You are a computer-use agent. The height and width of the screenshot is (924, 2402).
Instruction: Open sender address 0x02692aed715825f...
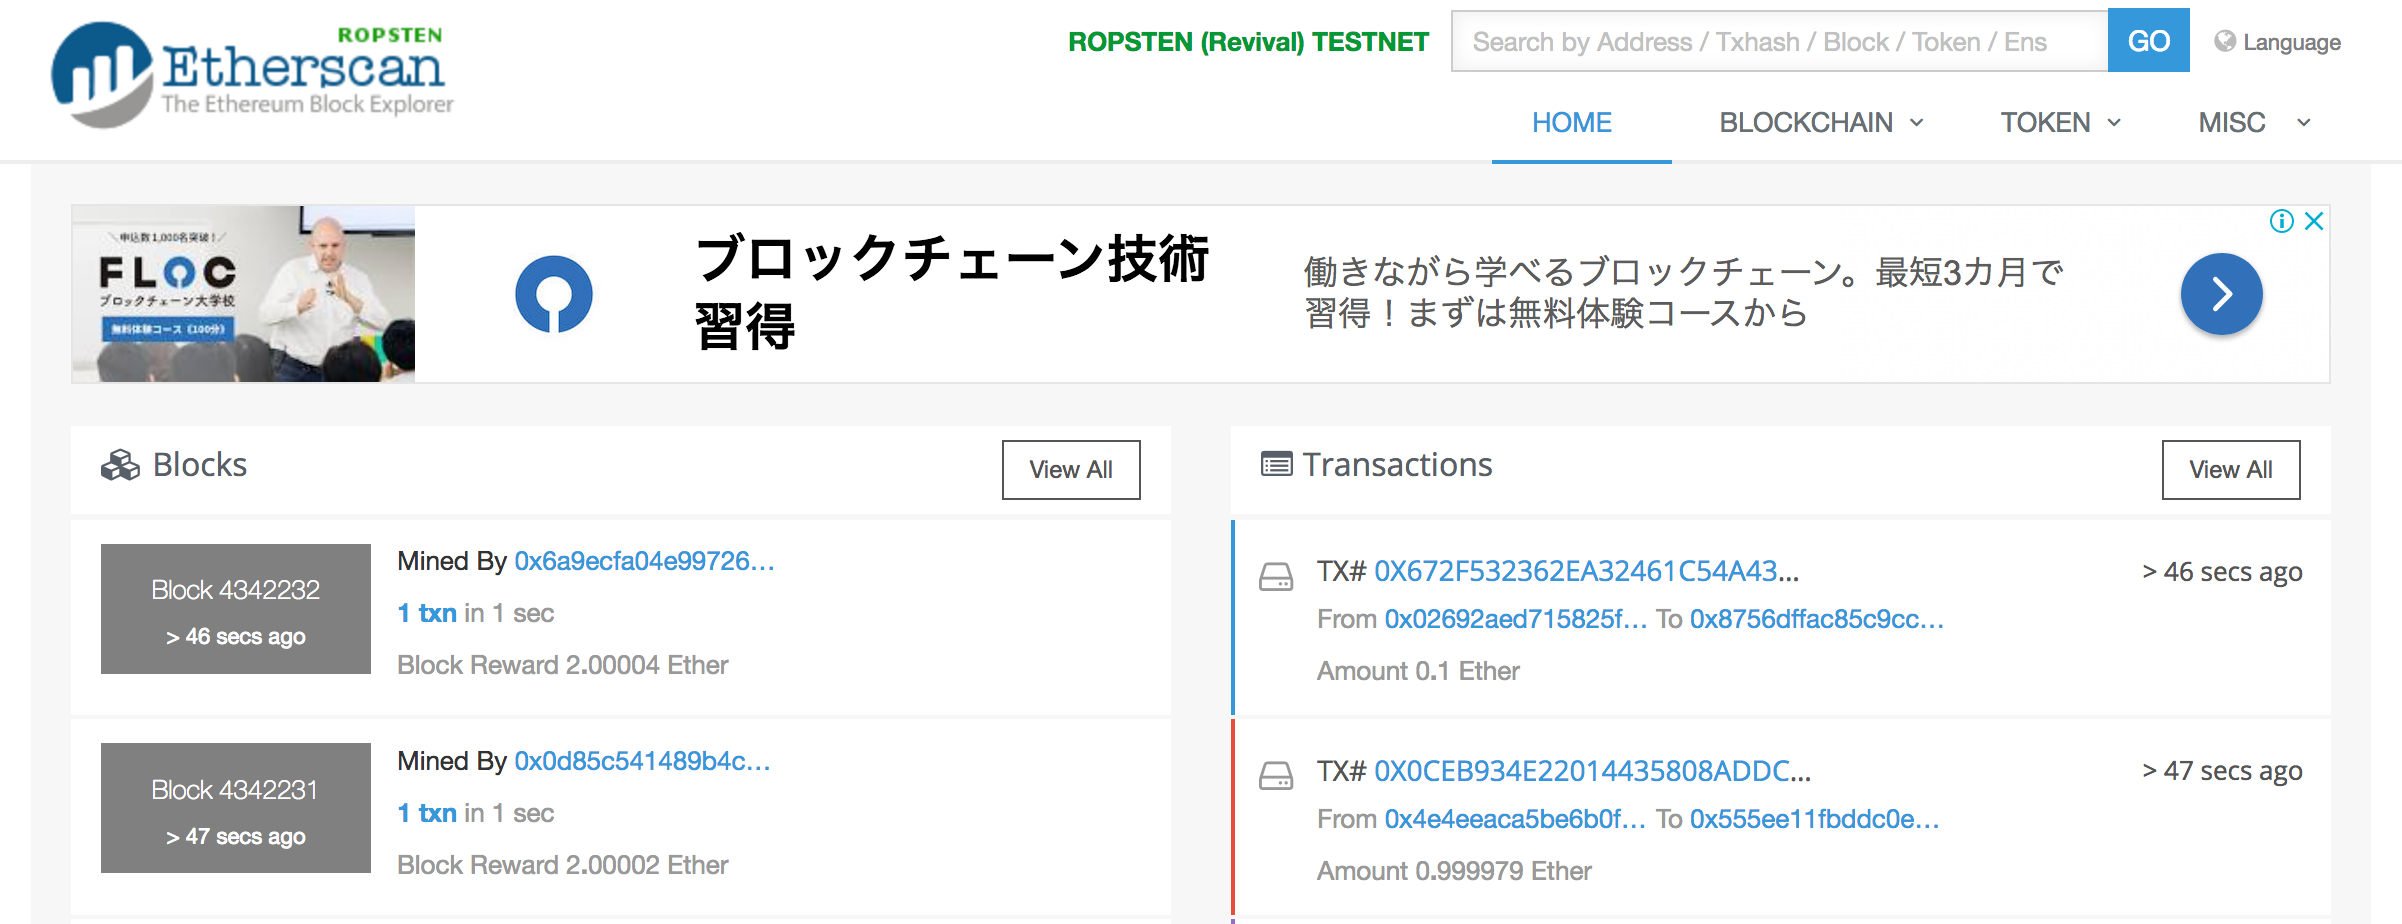point(1515,619)
